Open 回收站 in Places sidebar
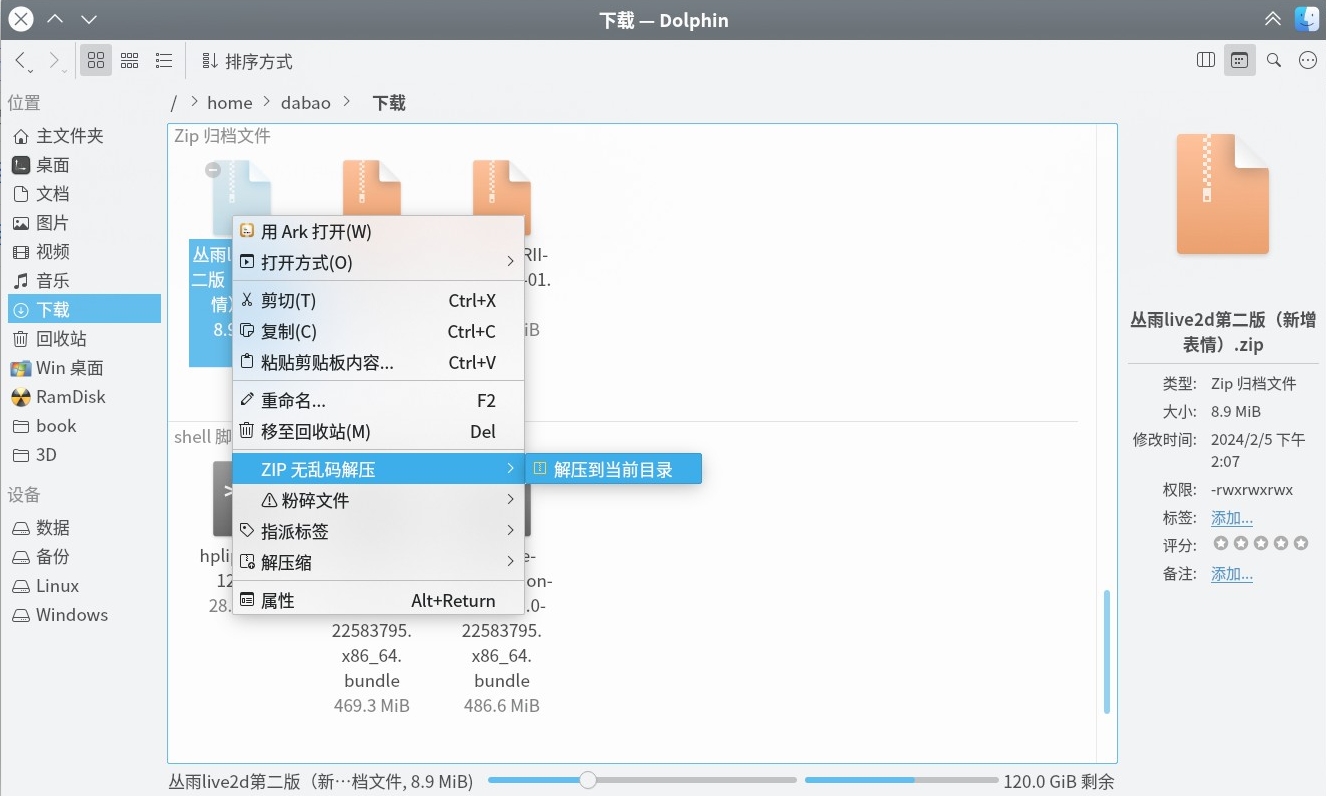 [84, 339]
